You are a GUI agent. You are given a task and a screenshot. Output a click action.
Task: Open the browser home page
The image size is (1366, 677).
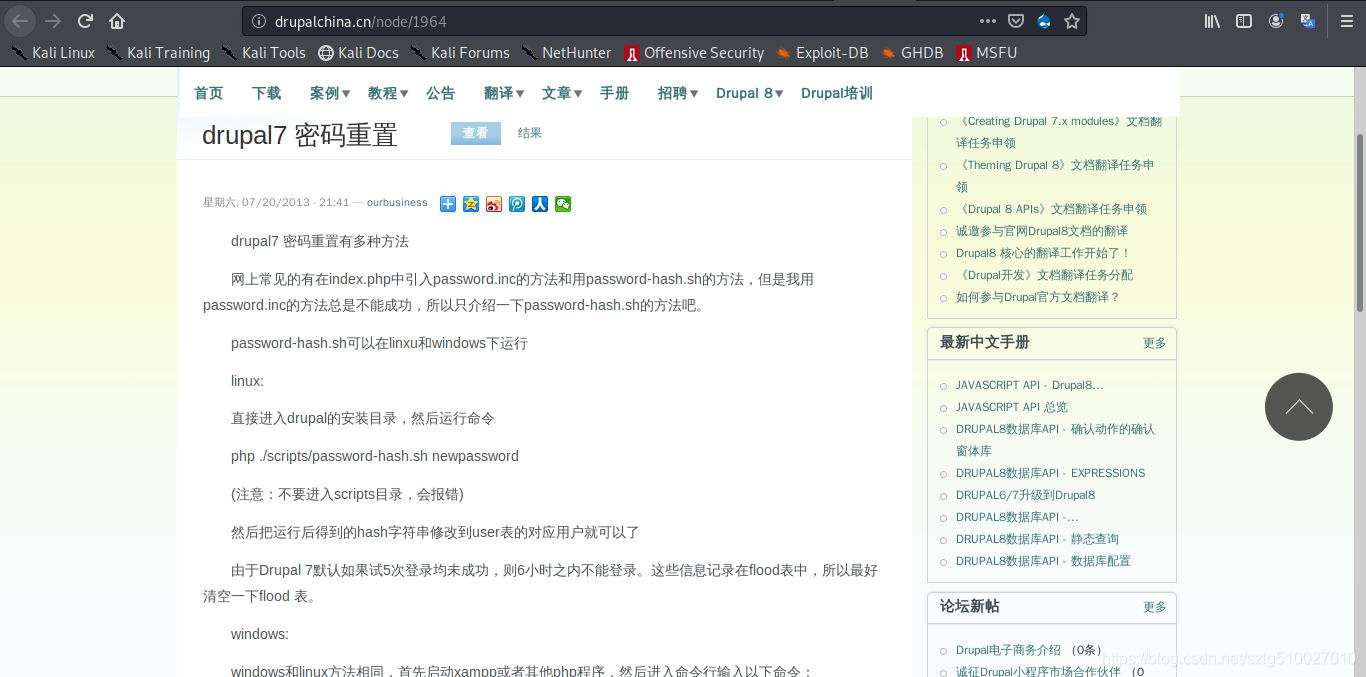(117, 21)
